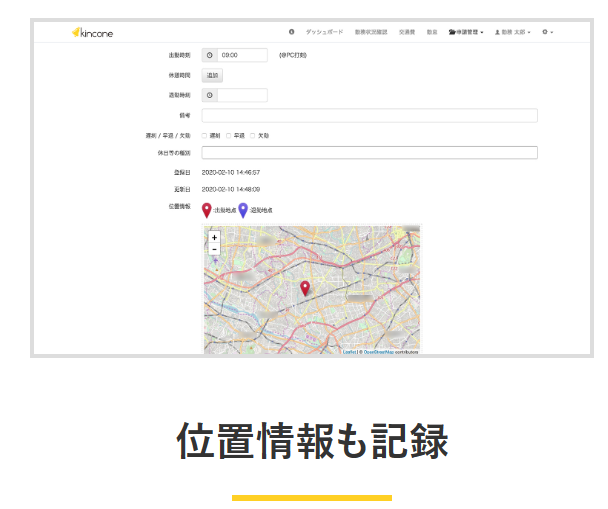
Task: Expand the 申請管理 dropdown menu
Action: pyautogui.click(x=466, y=32)
